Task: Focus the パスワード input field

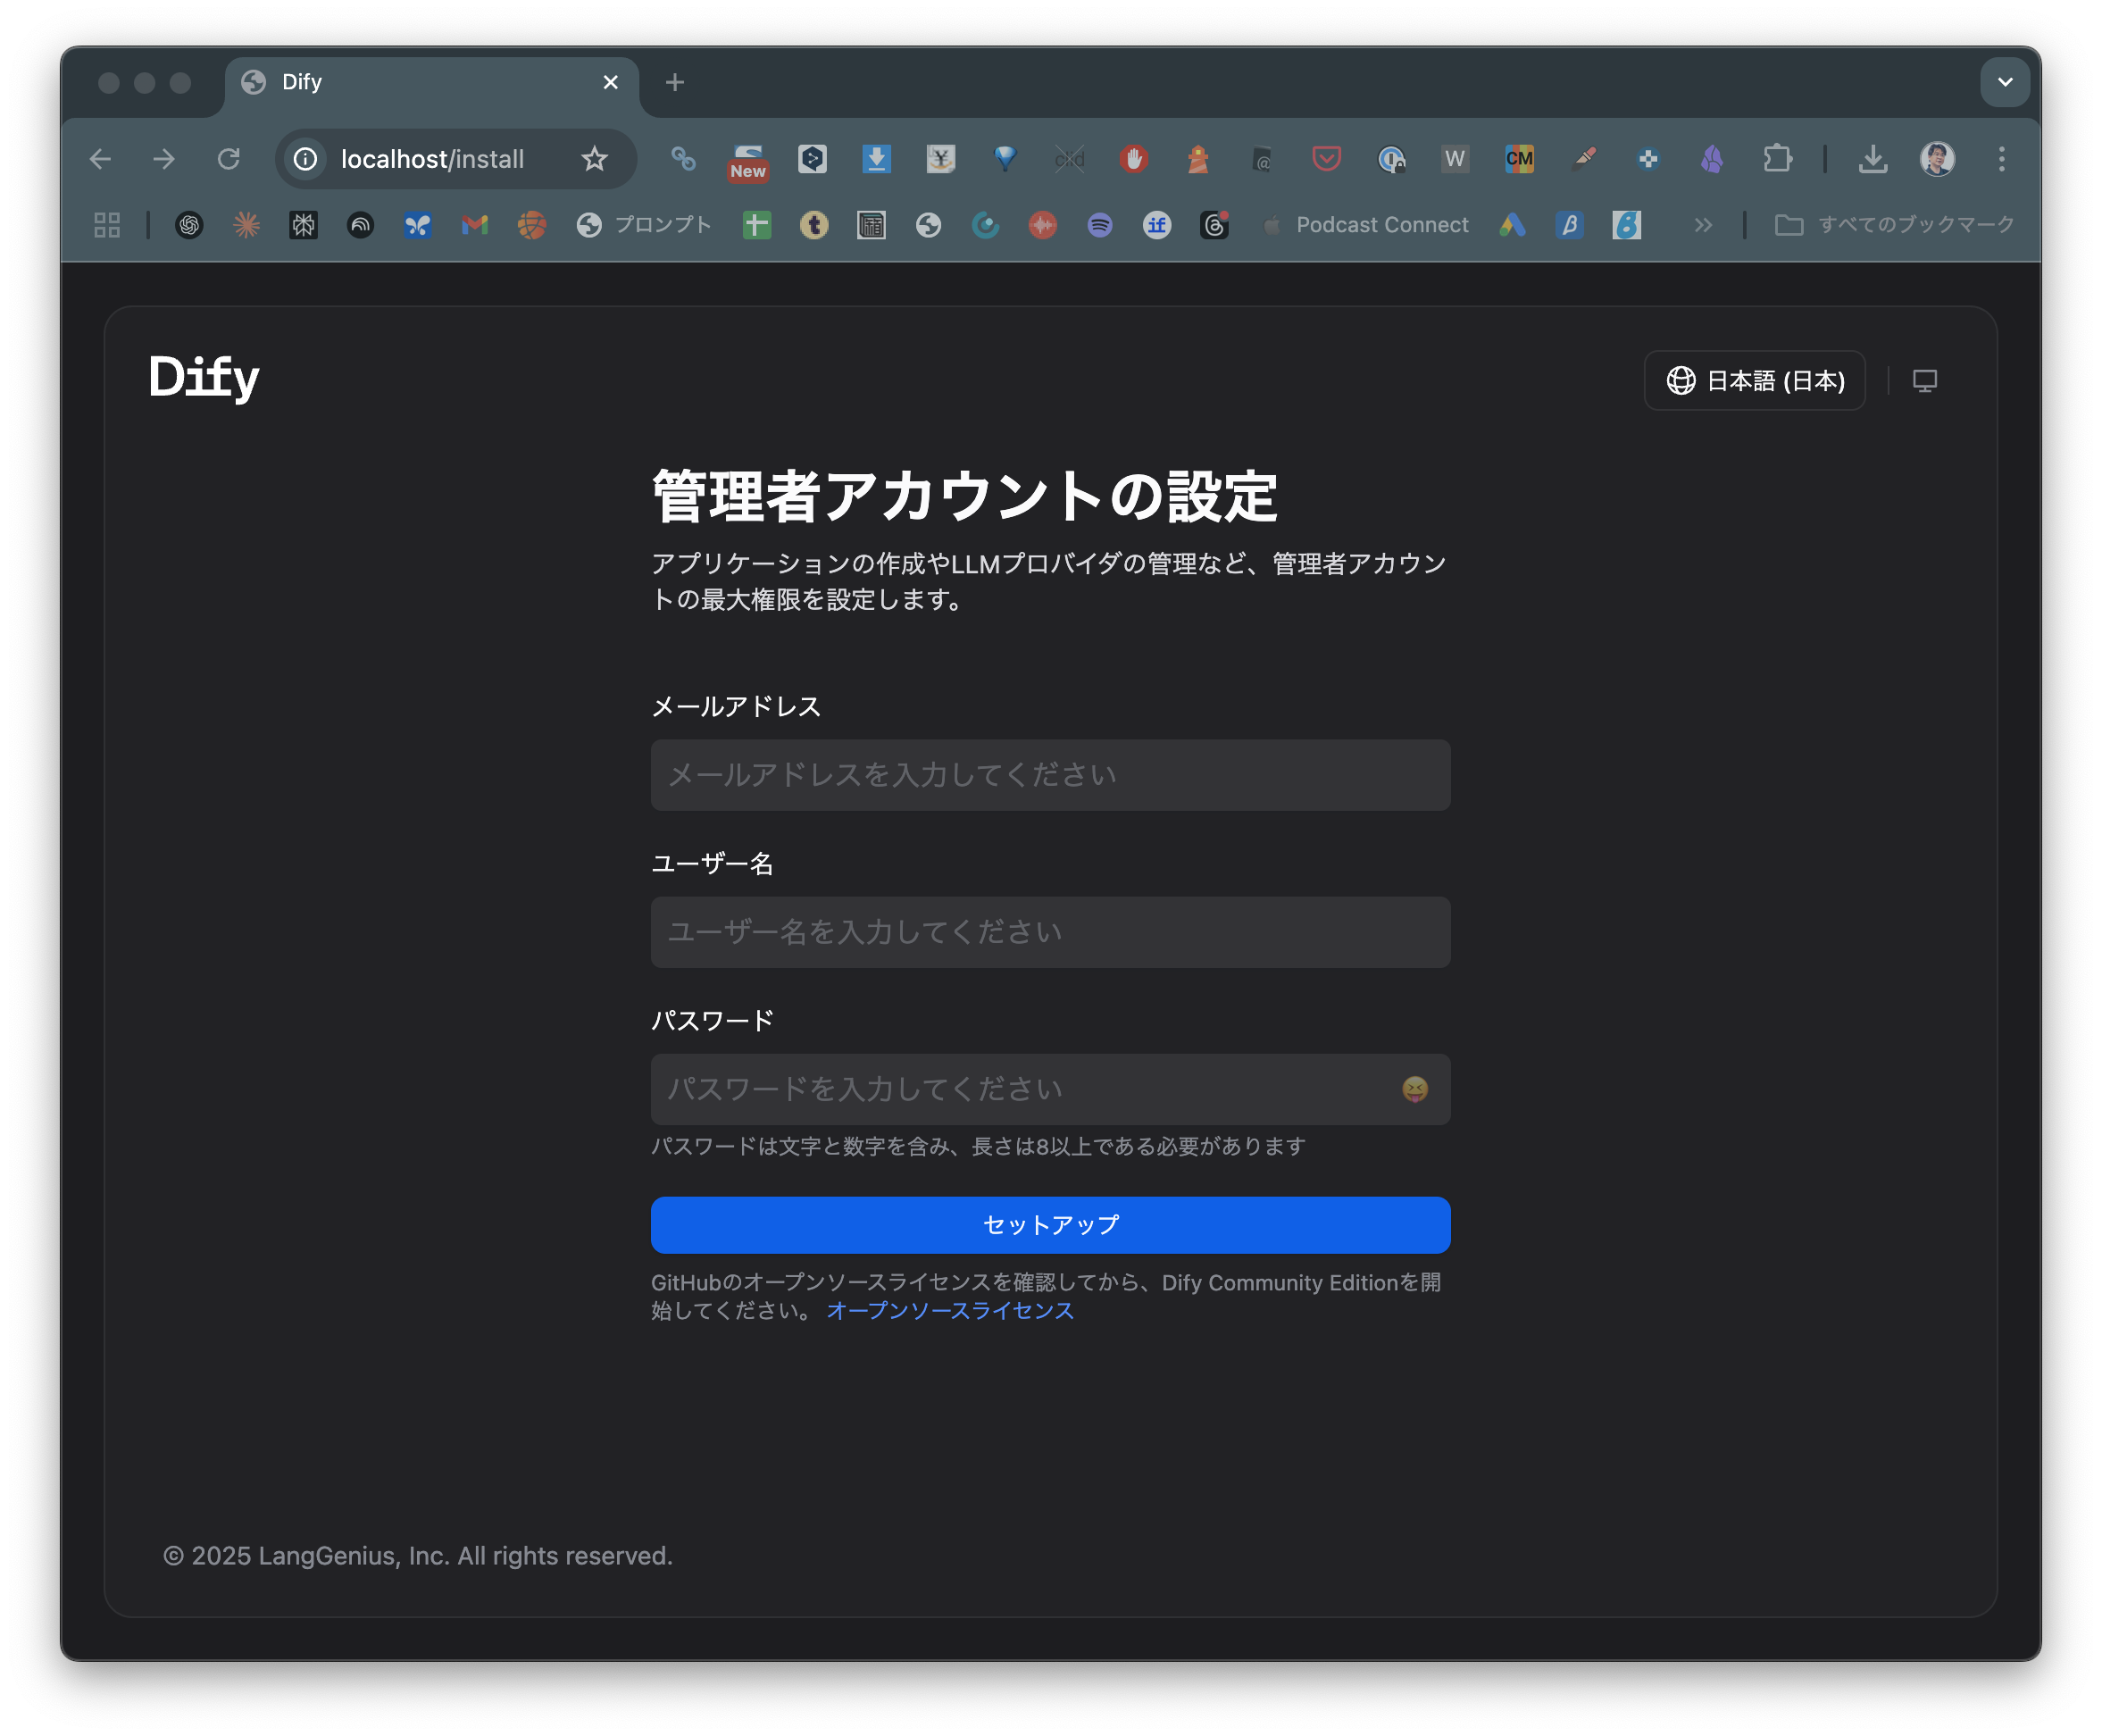Action: pyautogui.click(x=1050, y=1089)
